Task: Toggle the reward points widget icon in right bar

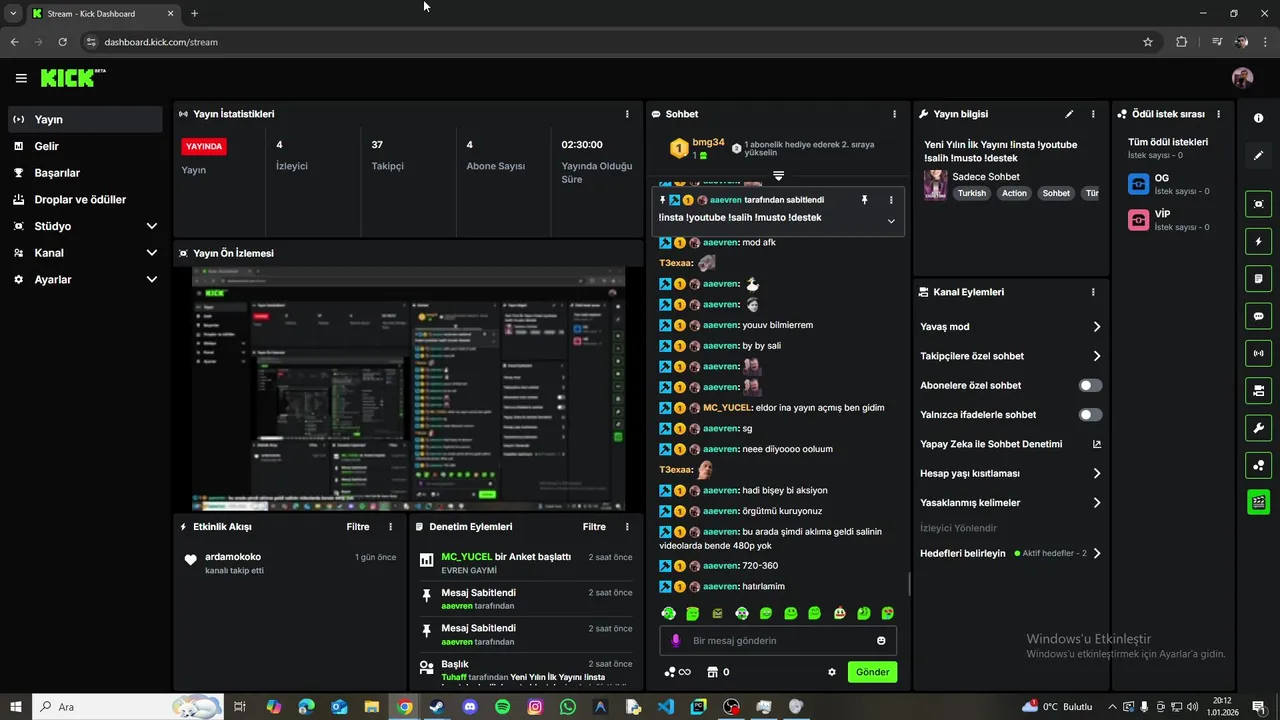Action: 1258,465
